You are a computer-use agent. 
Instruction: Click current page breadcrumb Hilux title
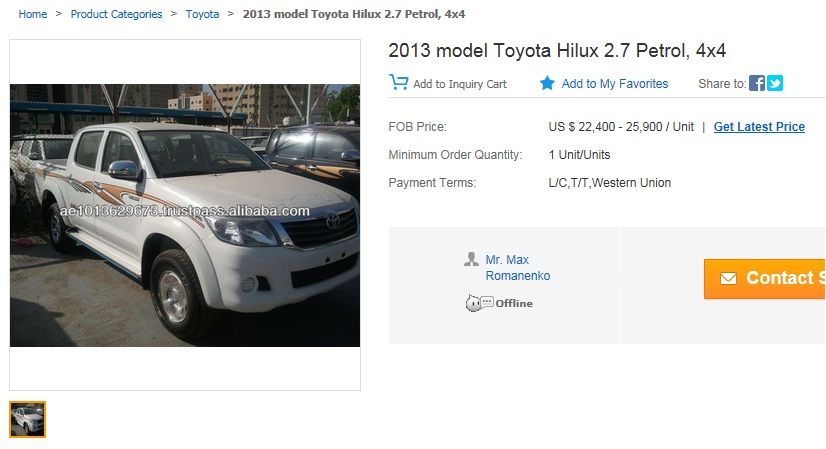354,14
